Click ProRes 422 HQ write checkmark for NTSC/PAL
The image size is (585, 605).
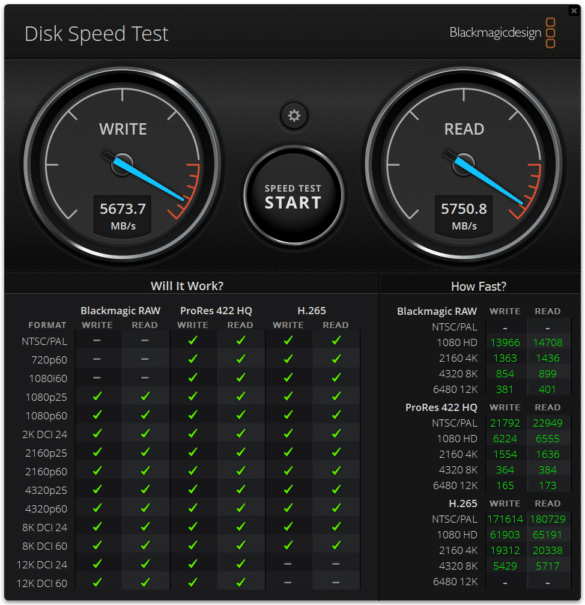pyautogui.click(x=193, y=340)
